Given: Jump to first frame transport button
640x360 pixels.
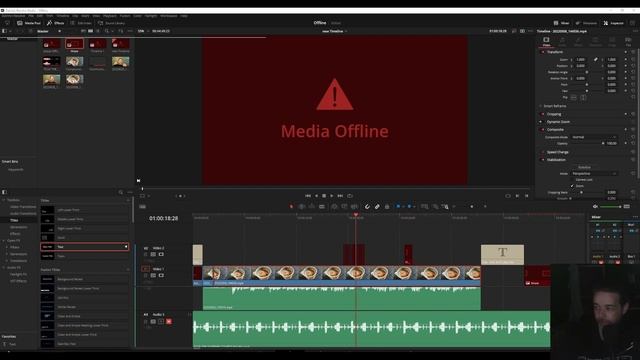Looking at the screenshot, I should [308, 196].
